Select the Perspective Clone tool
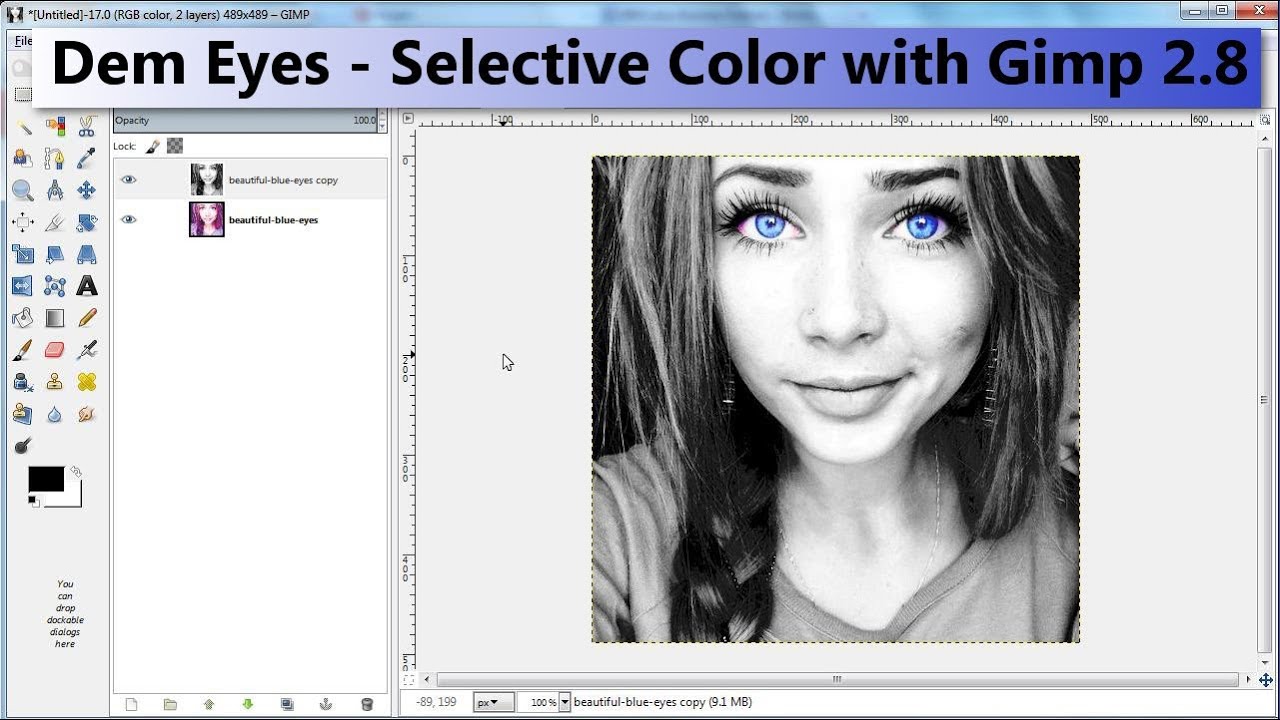The width and height of the screenshot is (1280, 720). pyautogui.click(x=23, y=414)
